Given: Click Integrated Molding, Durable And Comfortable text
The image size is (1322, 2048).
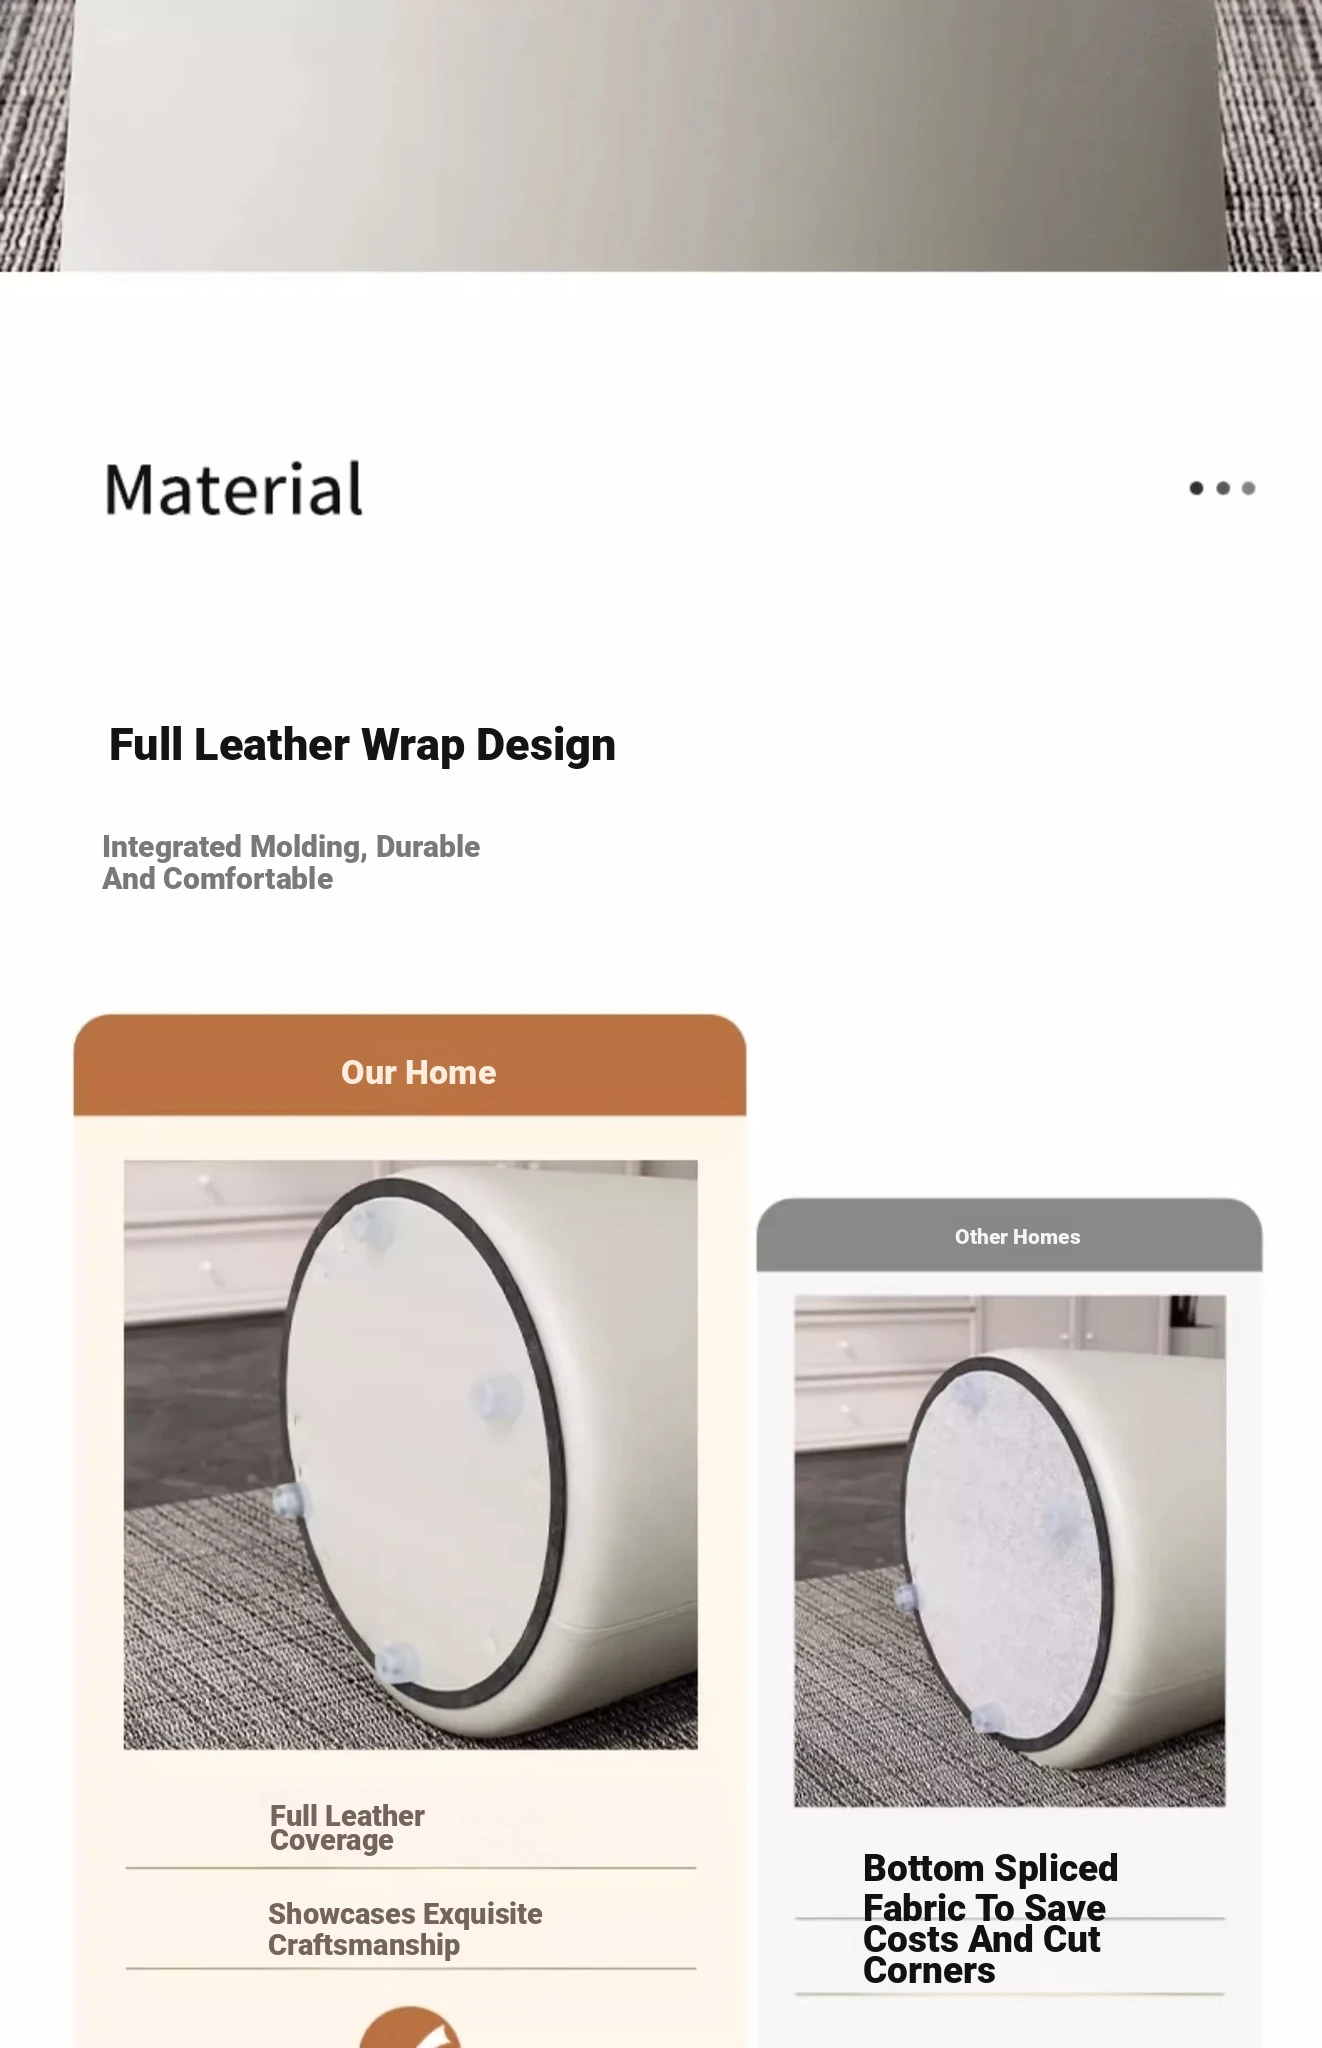Looking at the screenshot, I should (291, 863).
